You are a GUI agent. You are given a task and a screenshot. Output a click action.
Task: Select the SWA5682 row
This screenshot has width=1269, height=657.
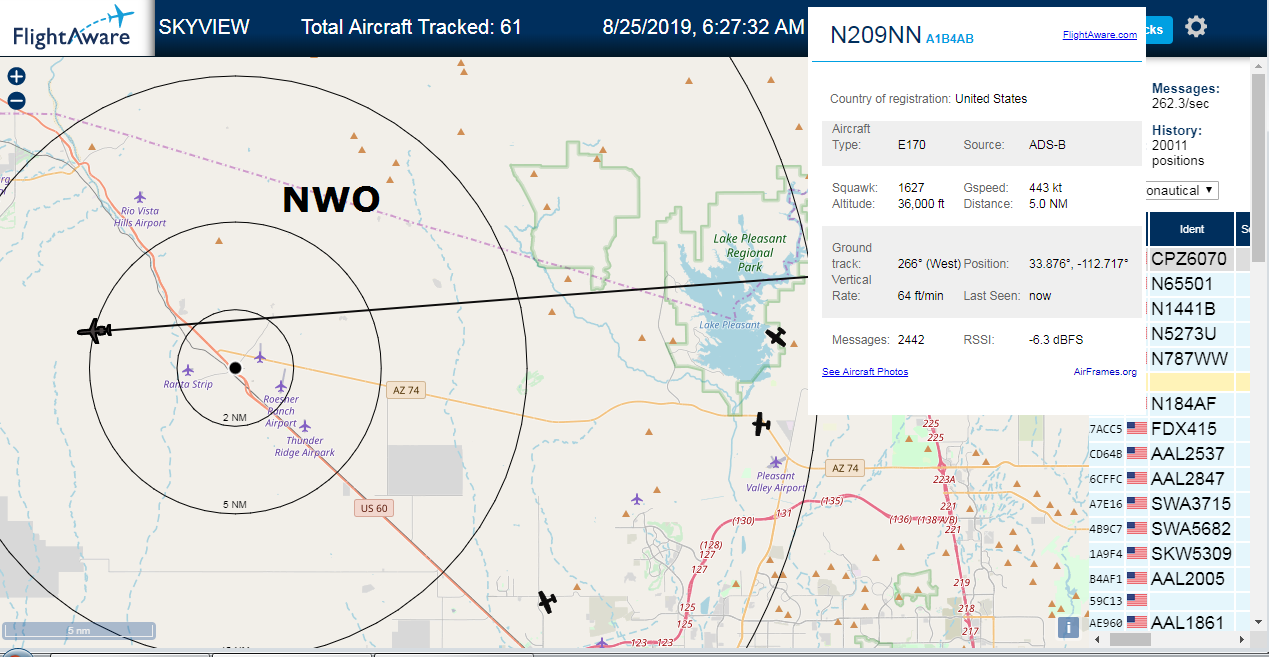point(1168,529)
